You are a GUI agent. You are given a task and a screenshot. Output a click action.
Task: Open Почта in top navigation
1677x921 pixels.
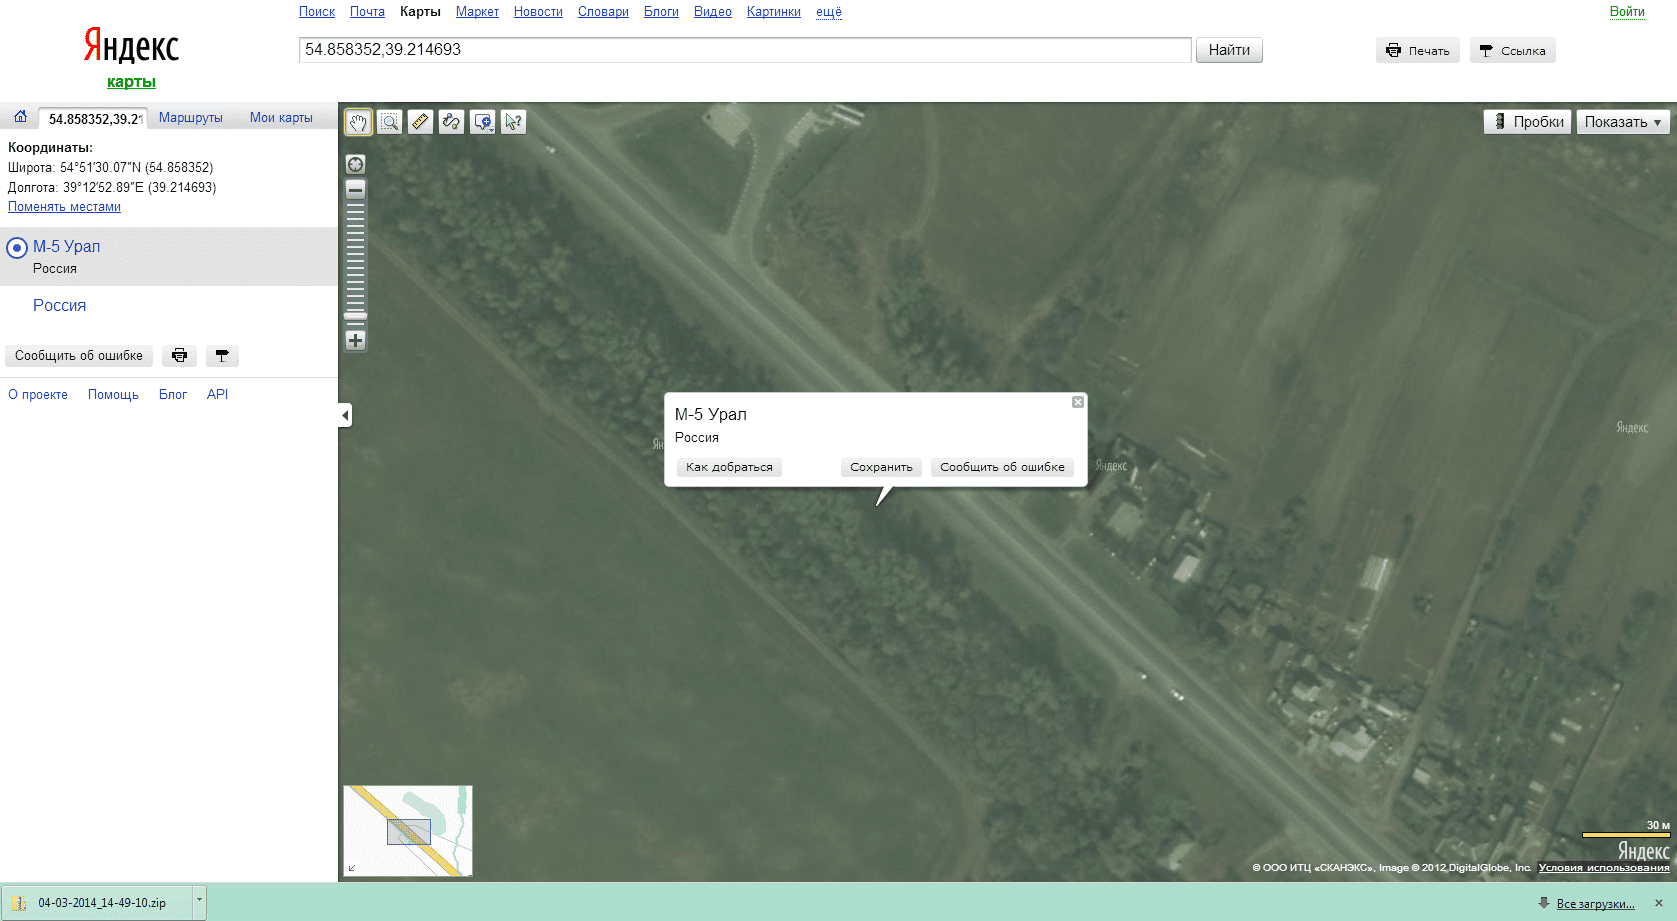coord(367,12)
